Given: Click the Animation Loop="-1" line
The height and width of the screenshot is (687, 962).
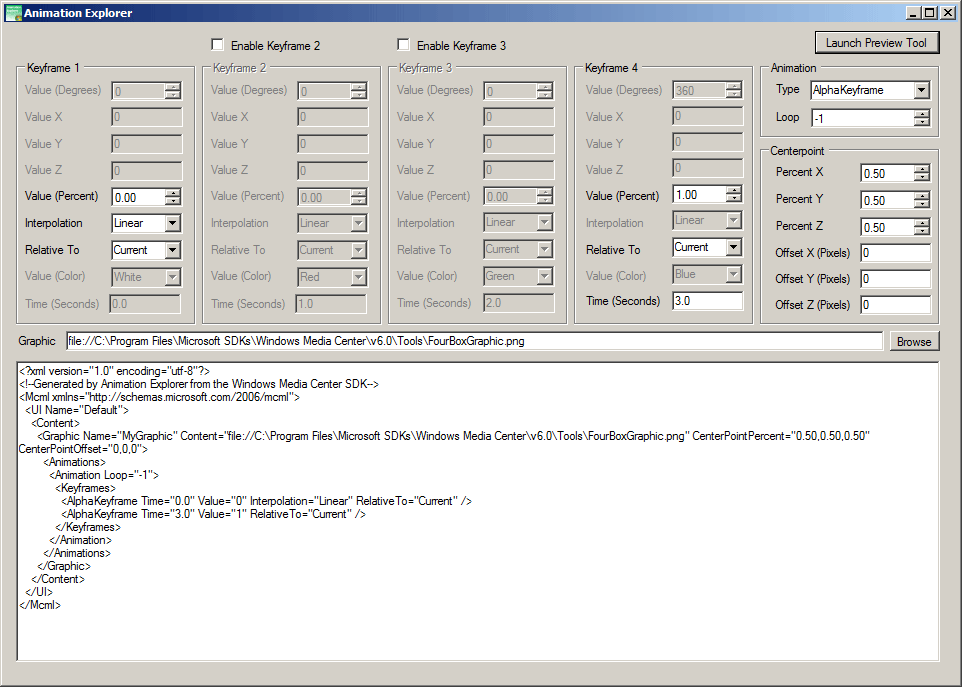Looking at the screenshot, I should click(104, 475).
